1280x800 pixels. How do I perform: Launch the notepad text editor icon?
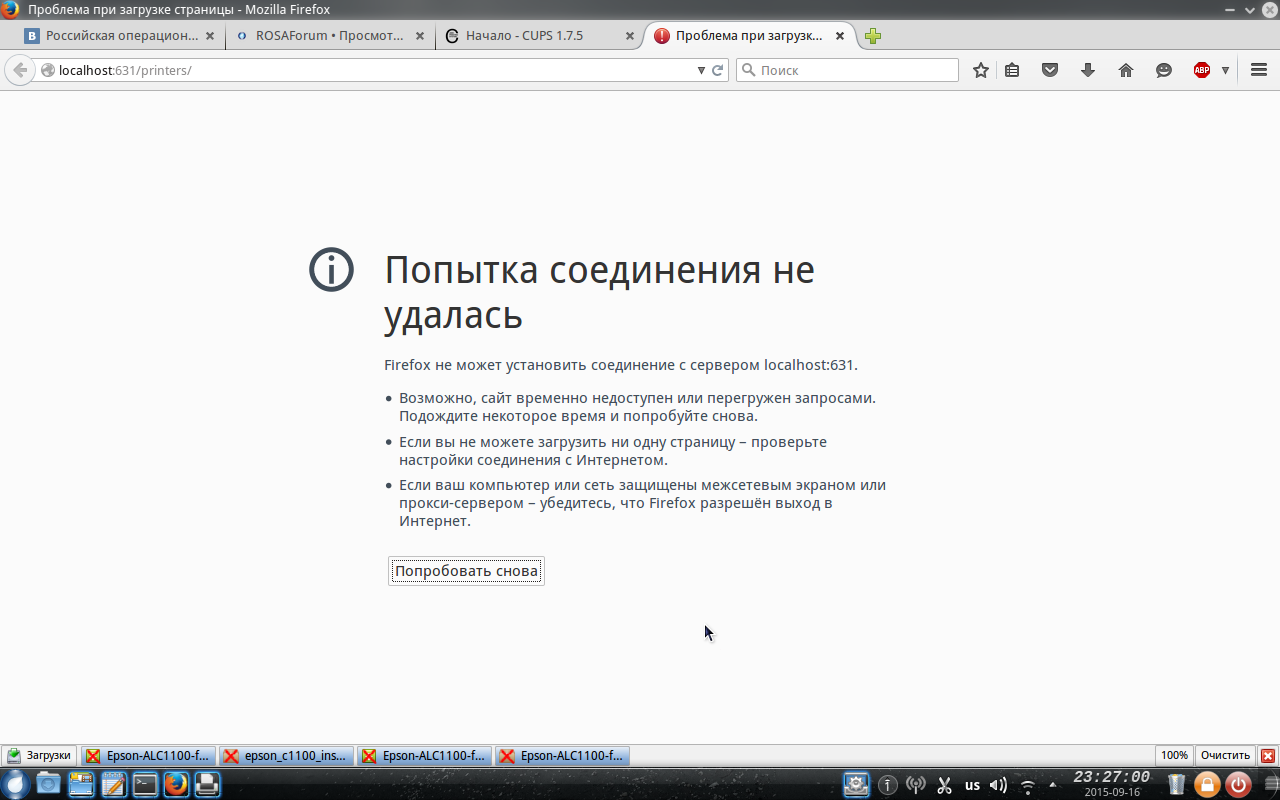click(113, 784)
